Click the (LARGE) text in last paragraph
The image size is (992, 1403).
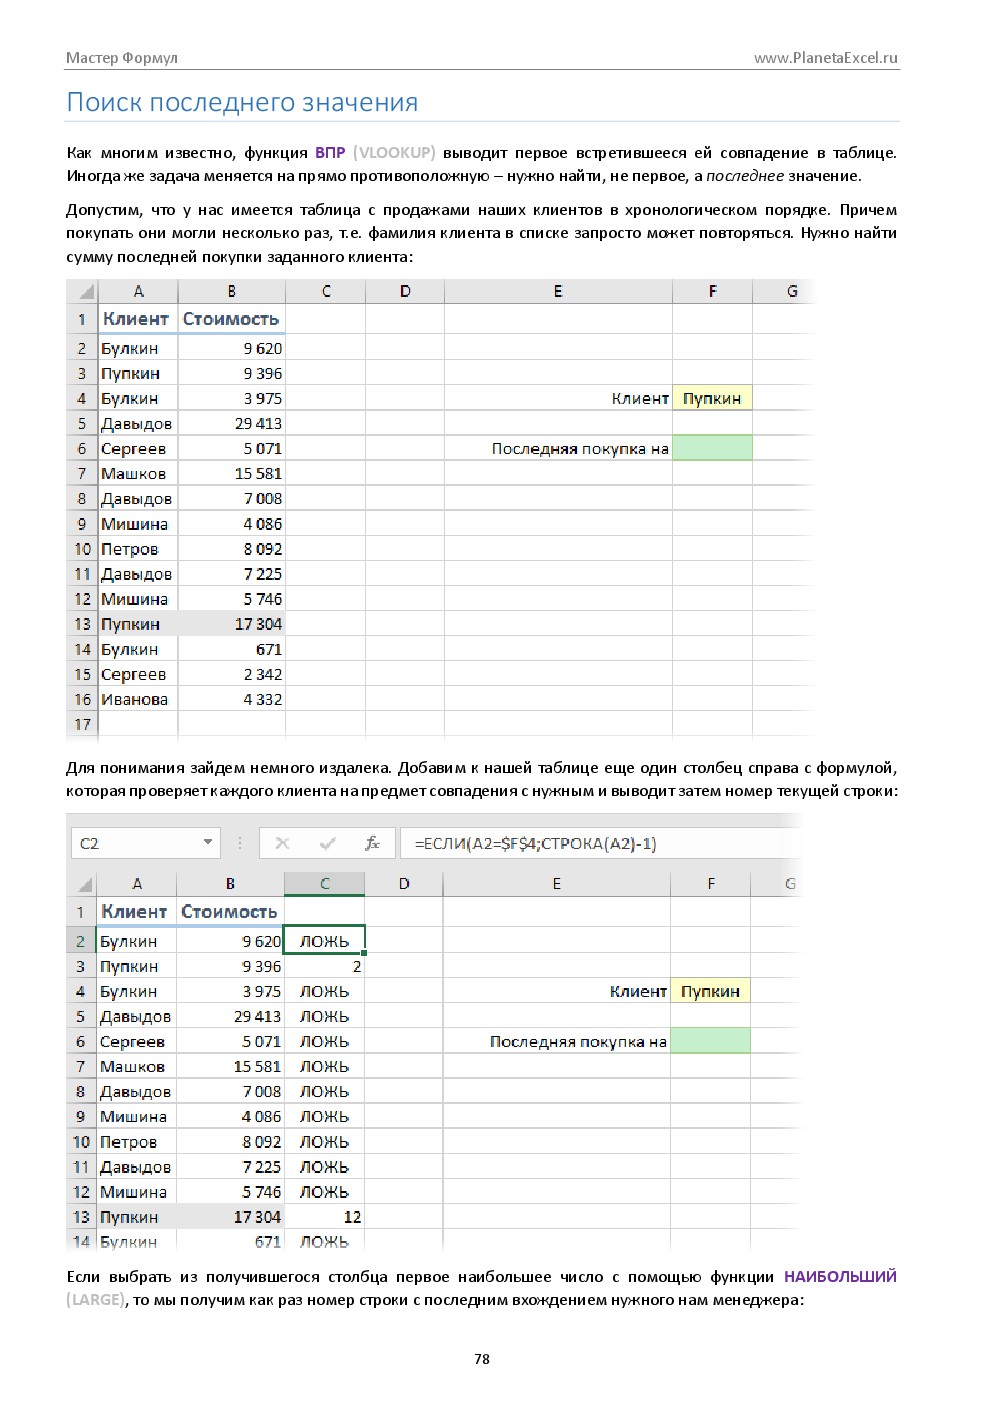(96, 1300)
